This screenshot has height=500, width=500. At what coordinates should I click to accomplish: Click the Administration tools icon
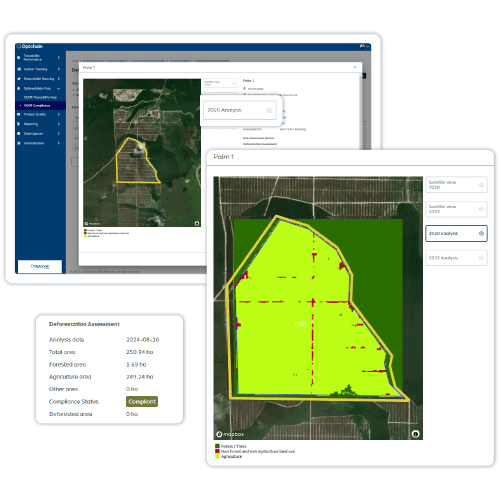pos(19,143)
